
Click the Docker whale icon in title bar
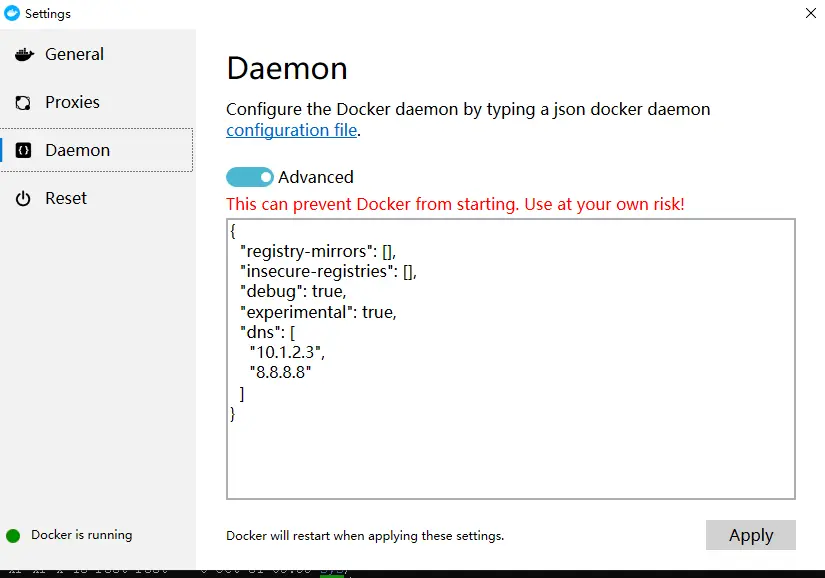tap(12, 13)
